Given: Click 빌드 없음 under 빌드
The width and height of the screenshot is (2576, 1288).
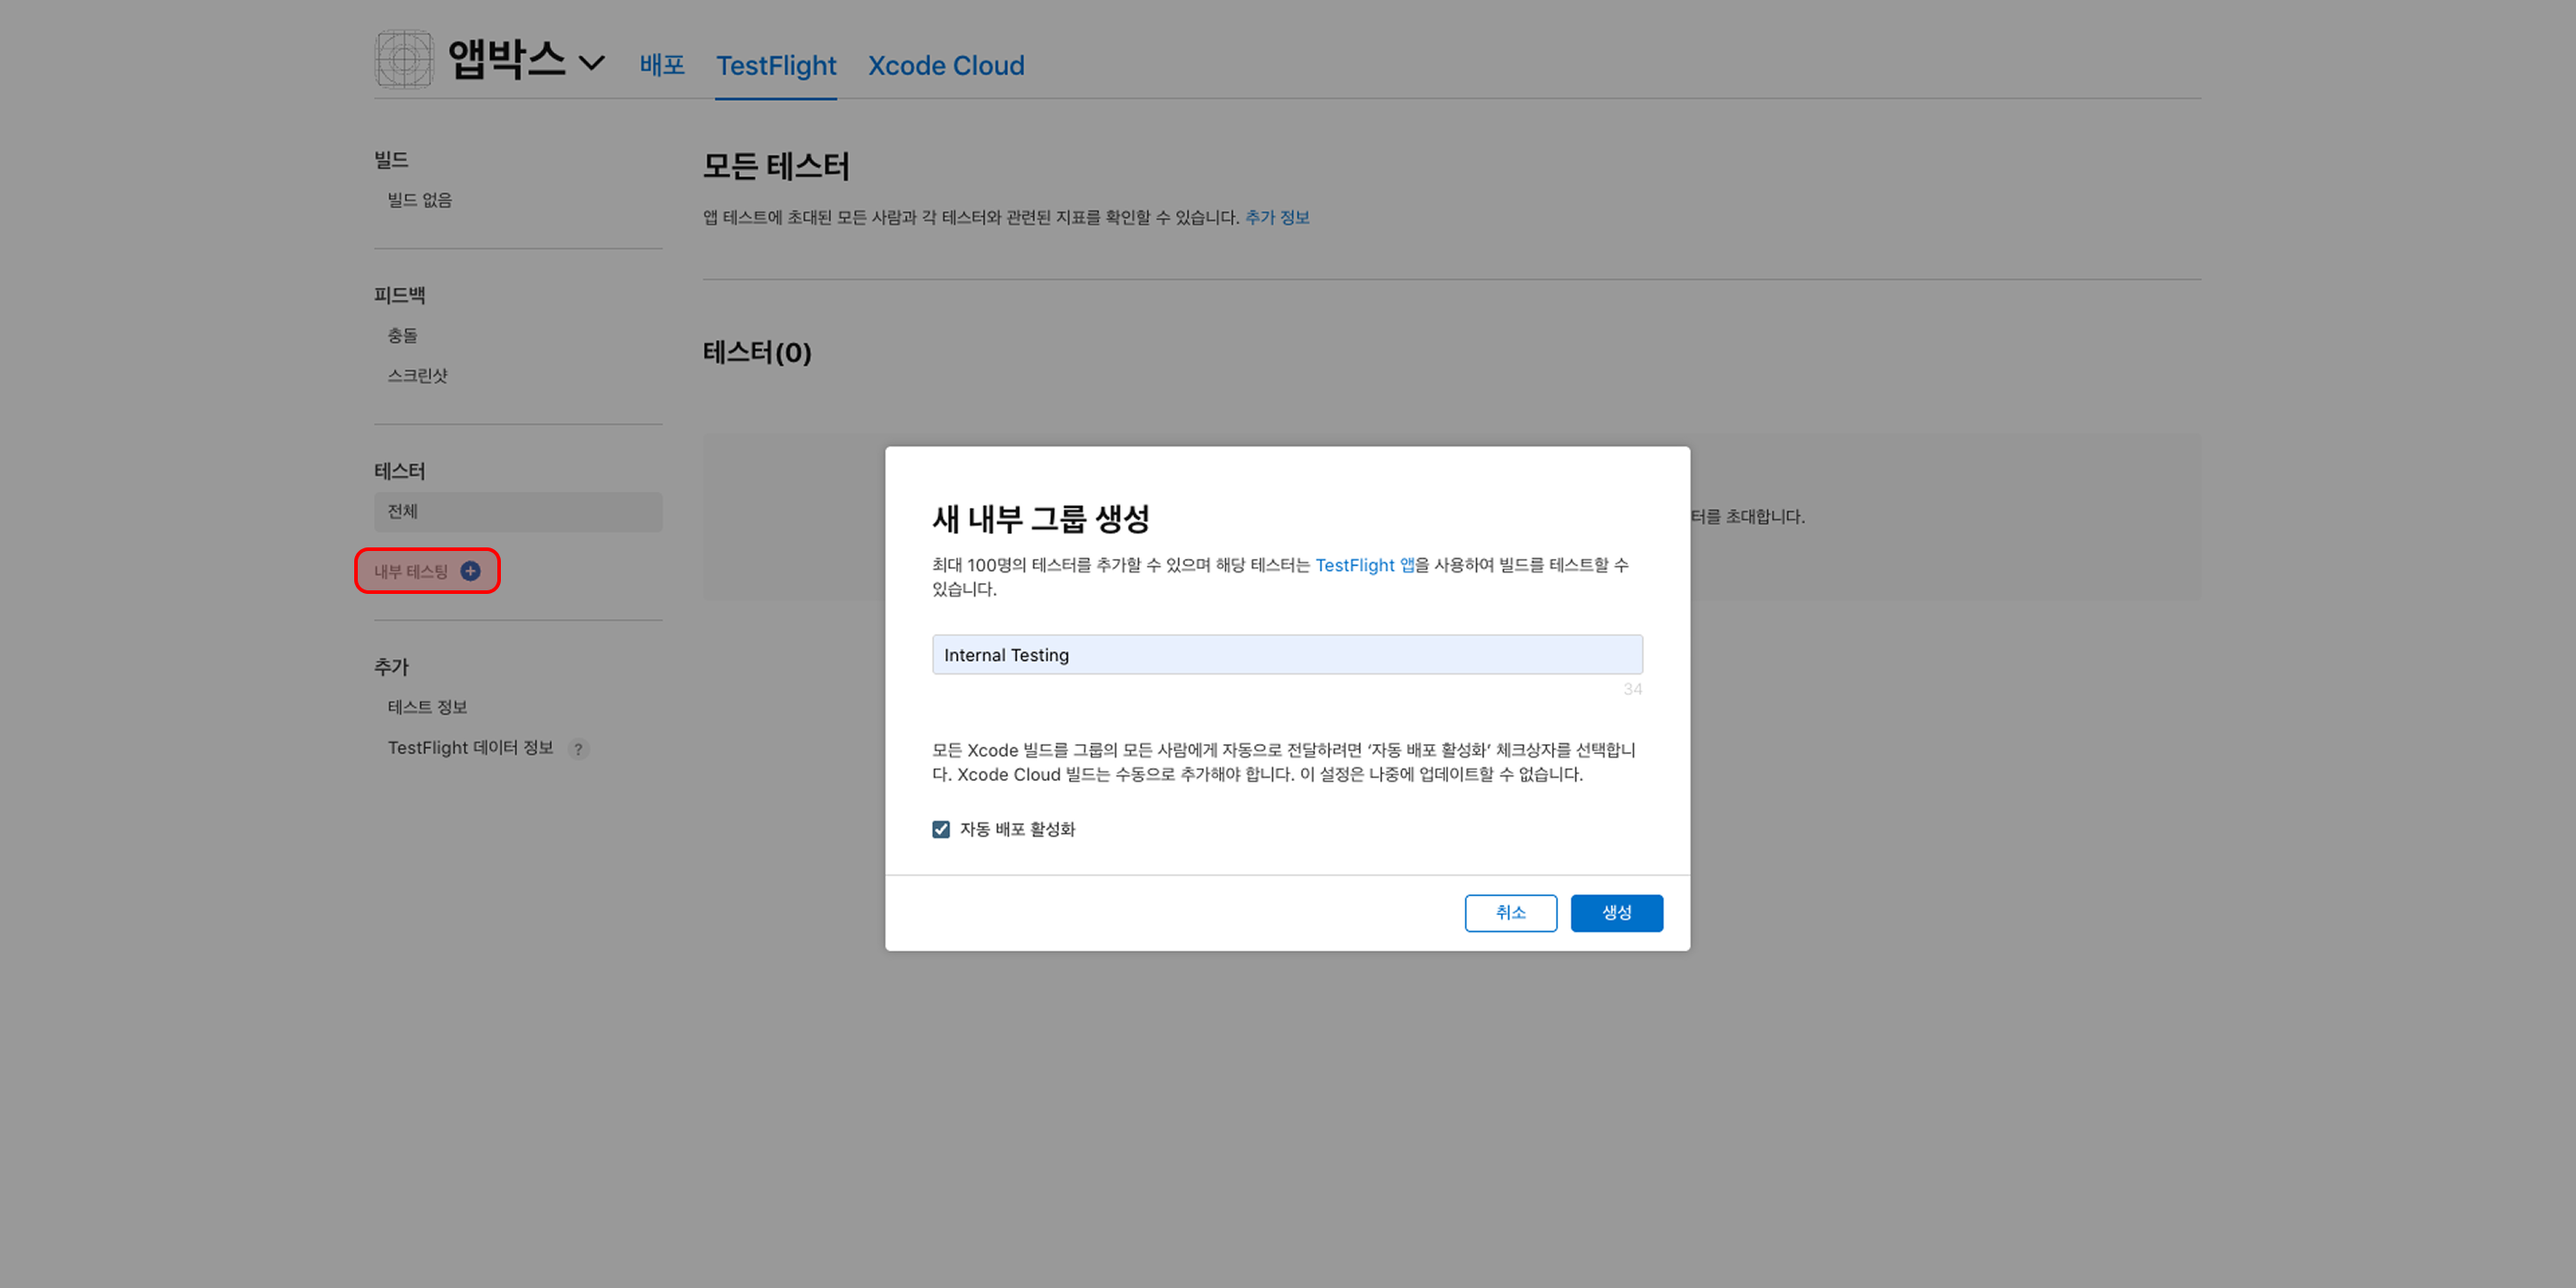Looking at the screenshot, I should 420,200.
